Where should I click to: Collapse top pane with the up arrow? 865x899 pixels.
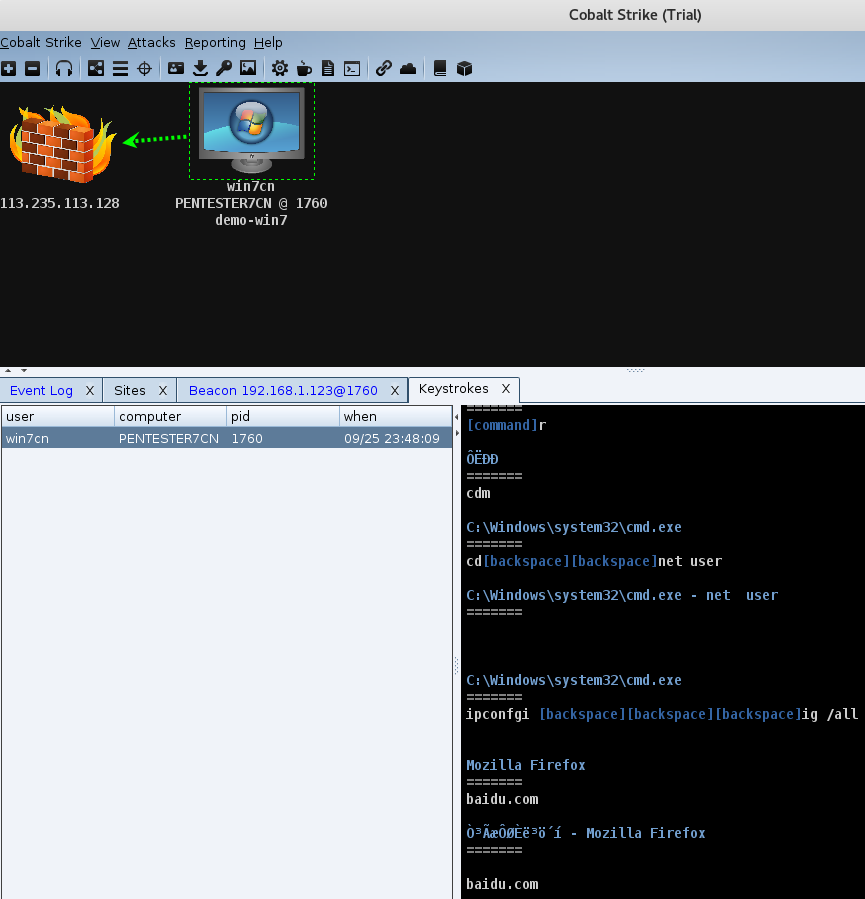[x=8, y=370]
